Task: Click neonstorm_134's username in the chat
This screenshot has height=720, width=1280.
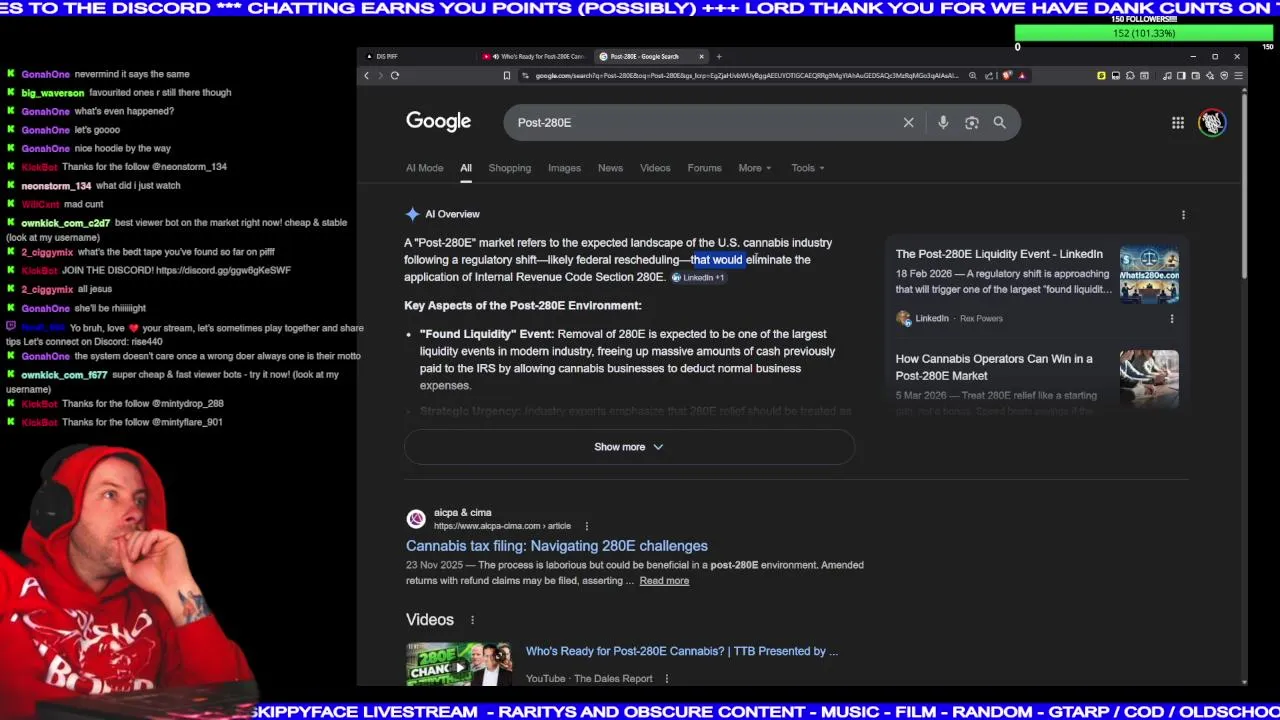Action: coord(56,186)
